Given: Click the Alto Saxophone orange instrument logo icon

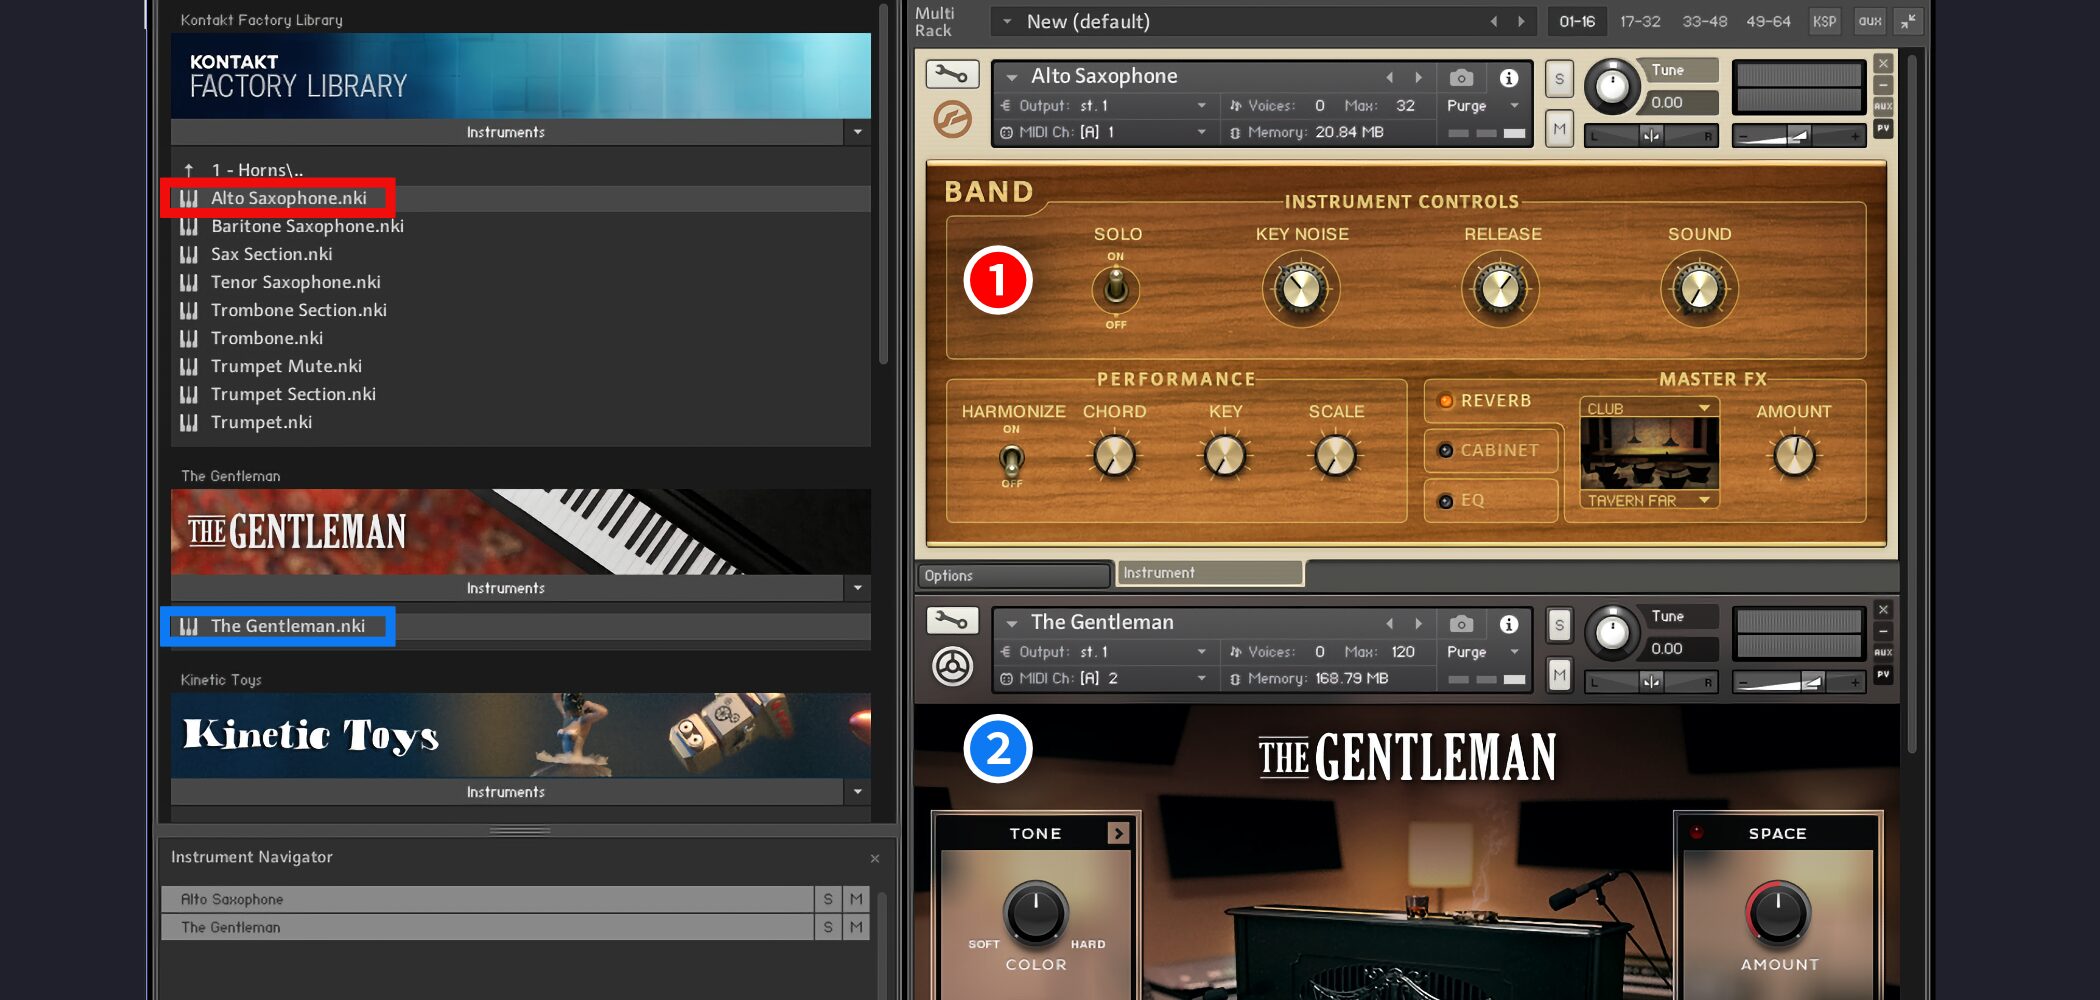Looking at the screenshot, I should pos(952,121).
